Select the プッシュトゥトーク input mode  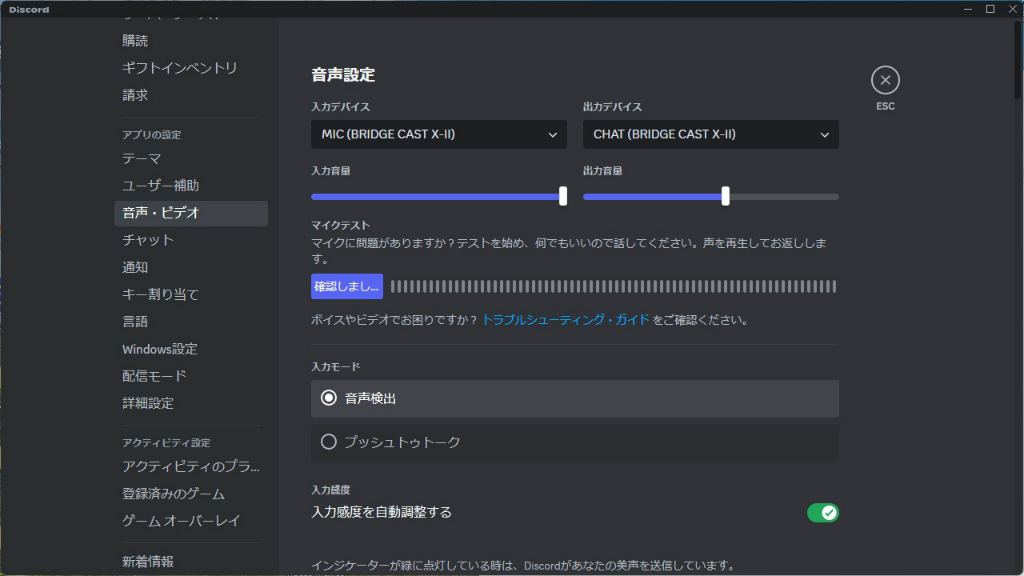[x=575, y=442]
